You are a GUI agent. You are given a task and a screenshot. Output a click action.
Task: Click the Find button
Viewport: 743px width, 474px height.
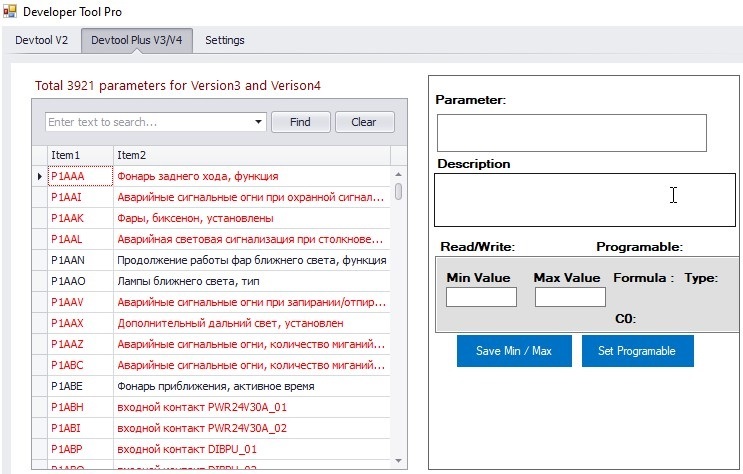(x=300, y=122)
